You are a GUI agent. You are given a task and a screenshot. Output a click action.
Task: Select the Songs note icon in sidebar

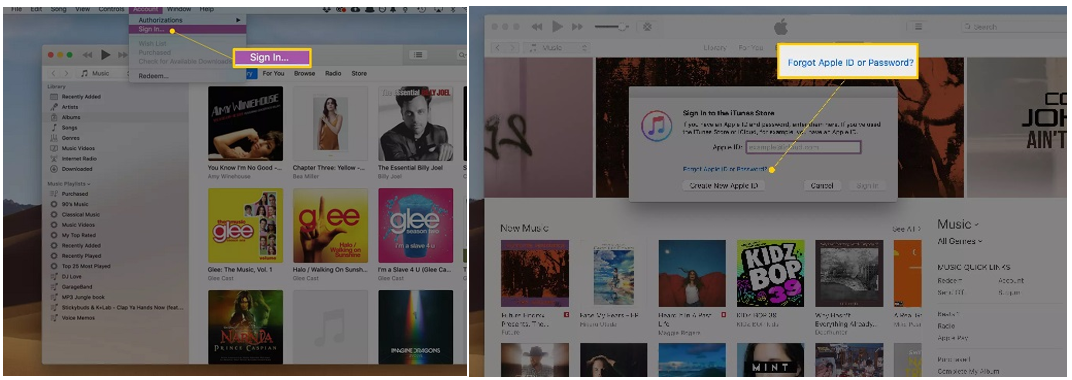click(x=54, y=127)
